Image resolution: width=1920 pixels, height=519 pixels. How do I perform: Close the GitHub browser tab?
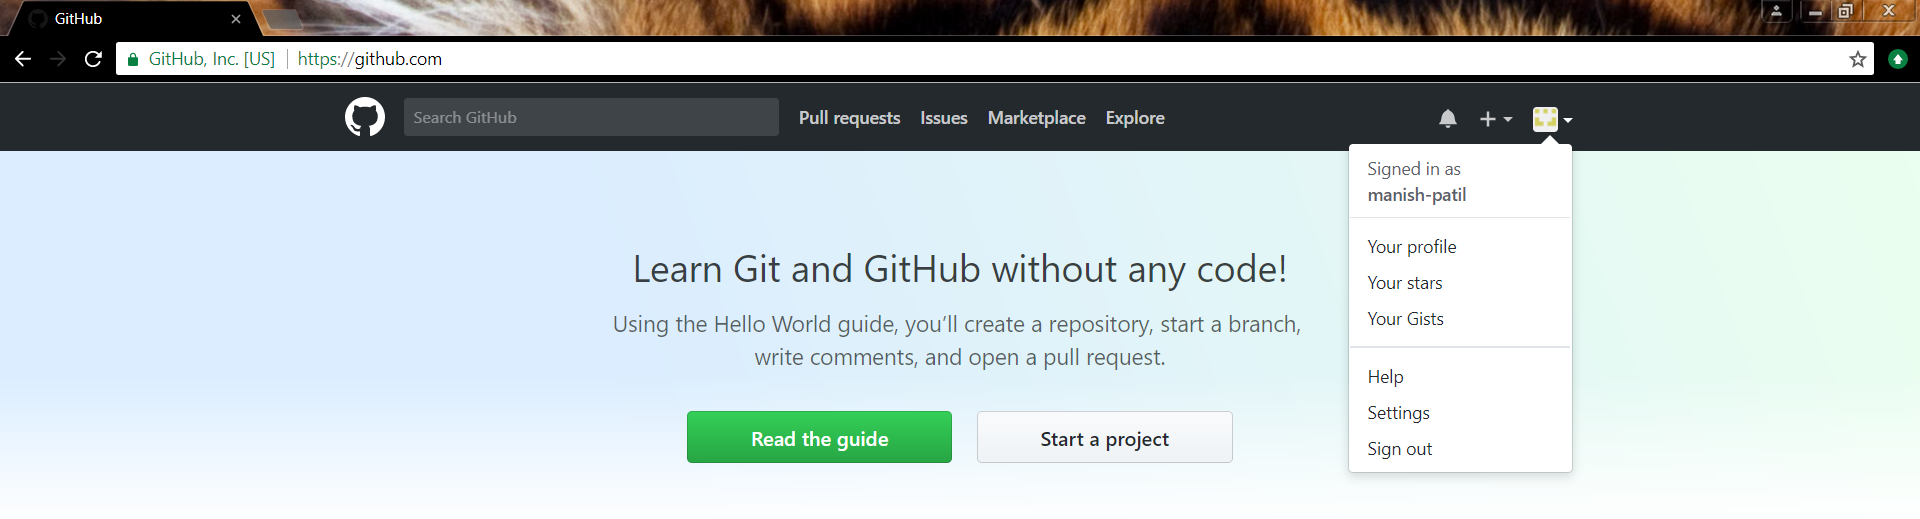tap(236, 19)
